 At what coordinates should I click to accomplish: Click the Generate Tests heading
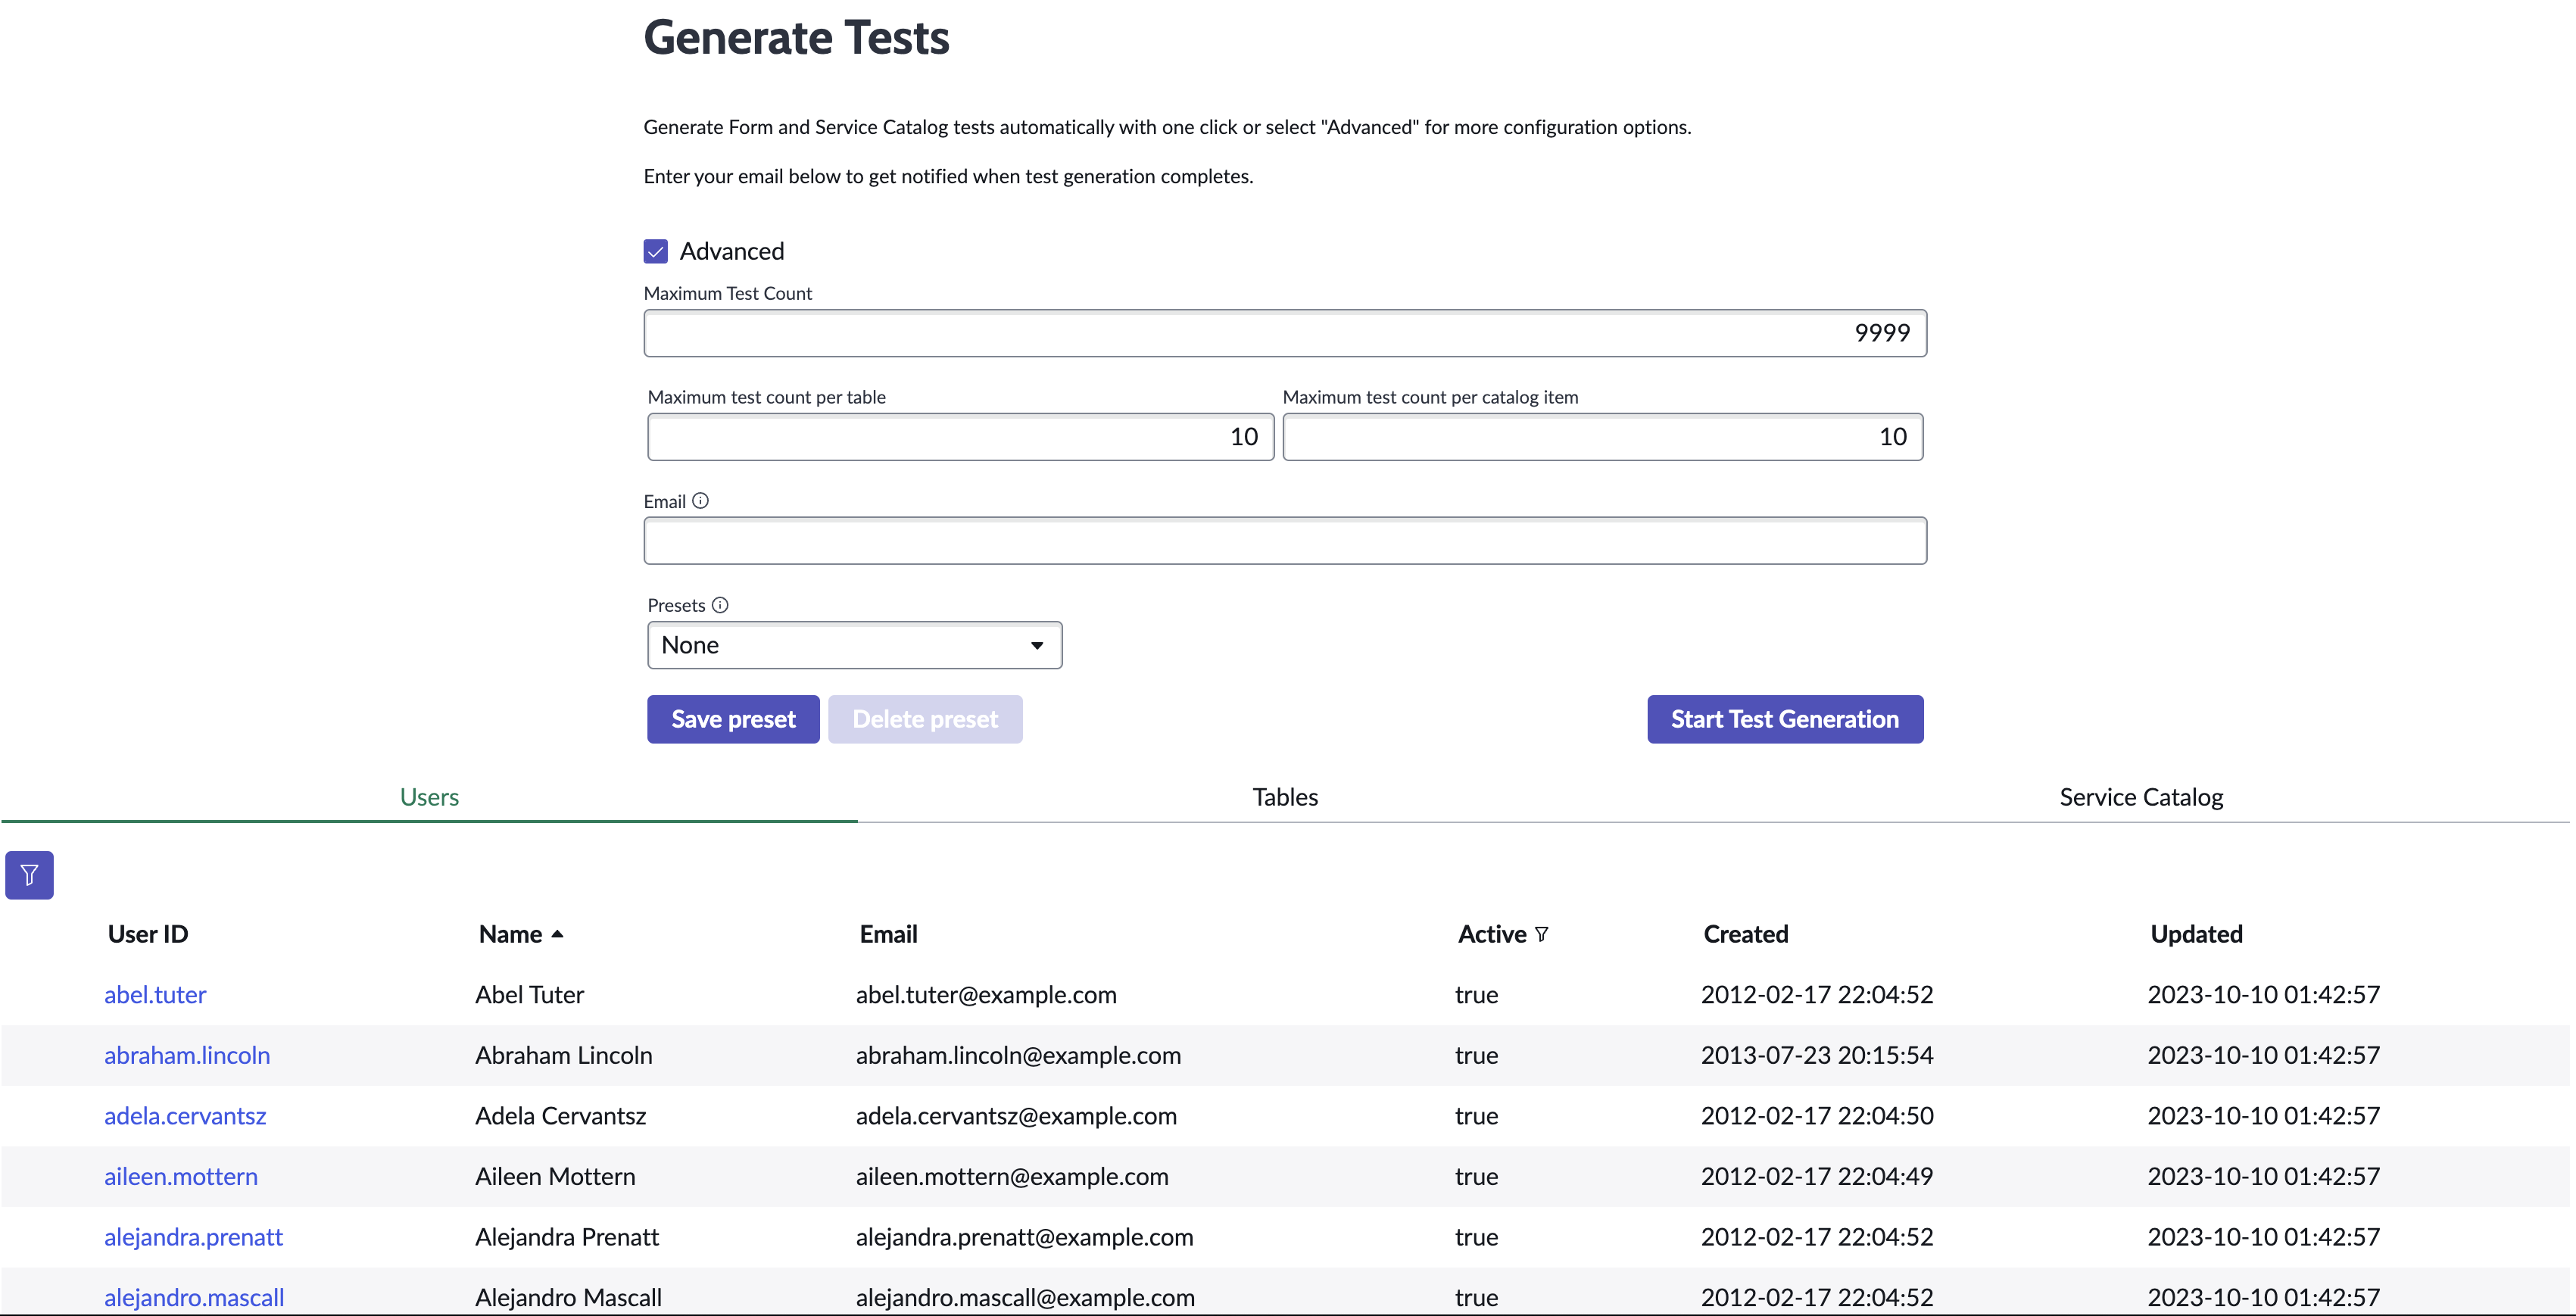796,38
